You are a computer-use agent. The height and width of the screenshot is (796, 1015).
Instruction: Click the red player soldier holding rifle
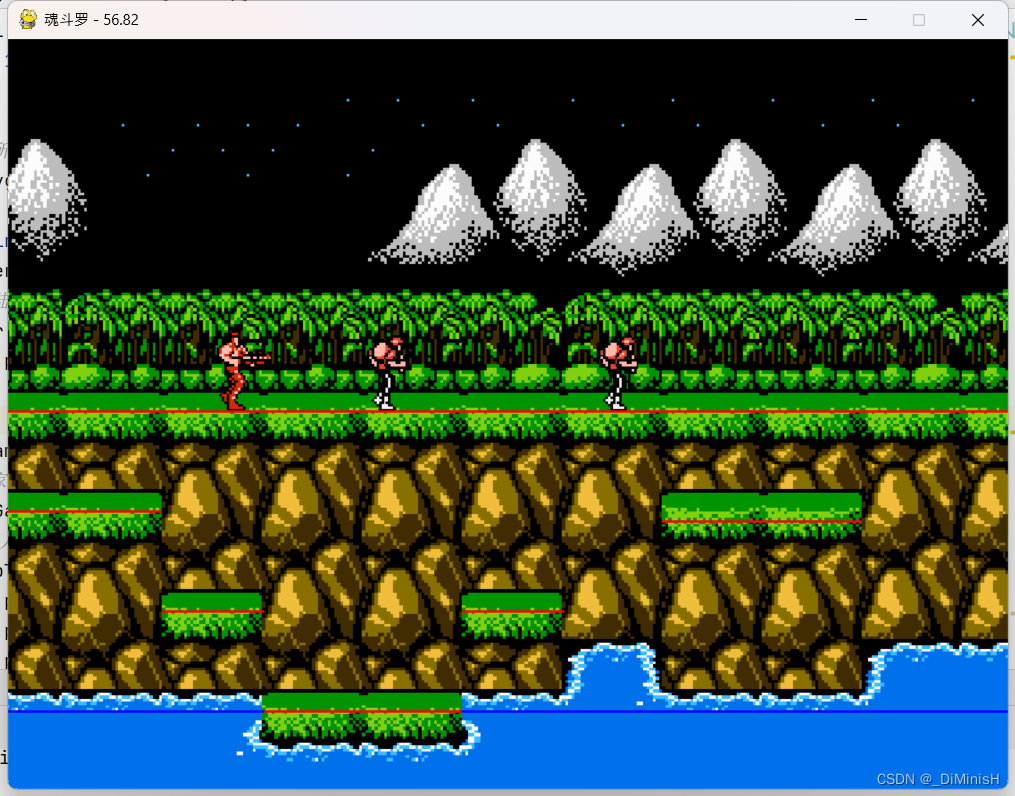(243, 371)
